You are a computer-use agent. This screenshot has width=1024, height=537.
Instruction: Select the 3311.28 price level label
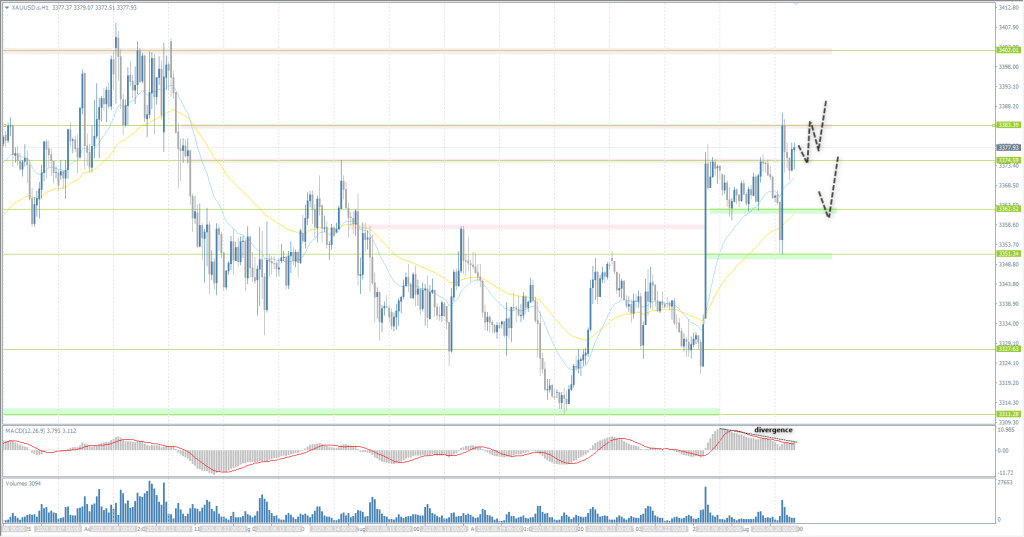[1007, 413]
